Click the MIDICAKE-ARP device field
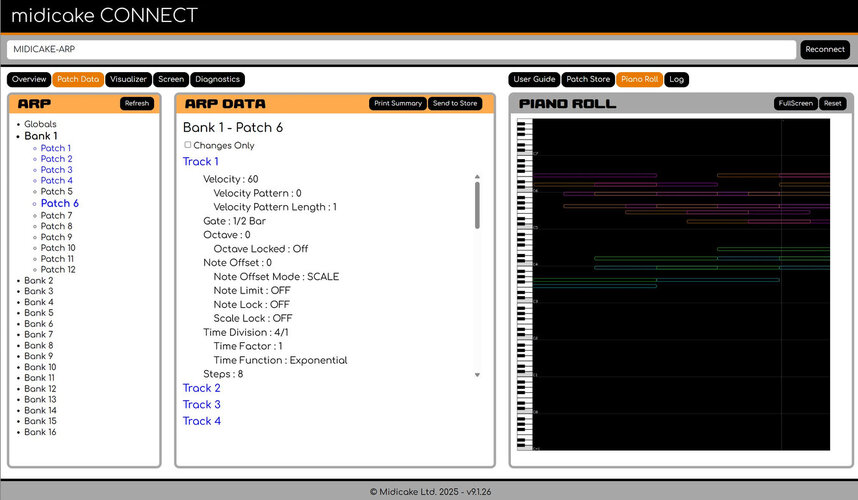 (x=401, y=49)
